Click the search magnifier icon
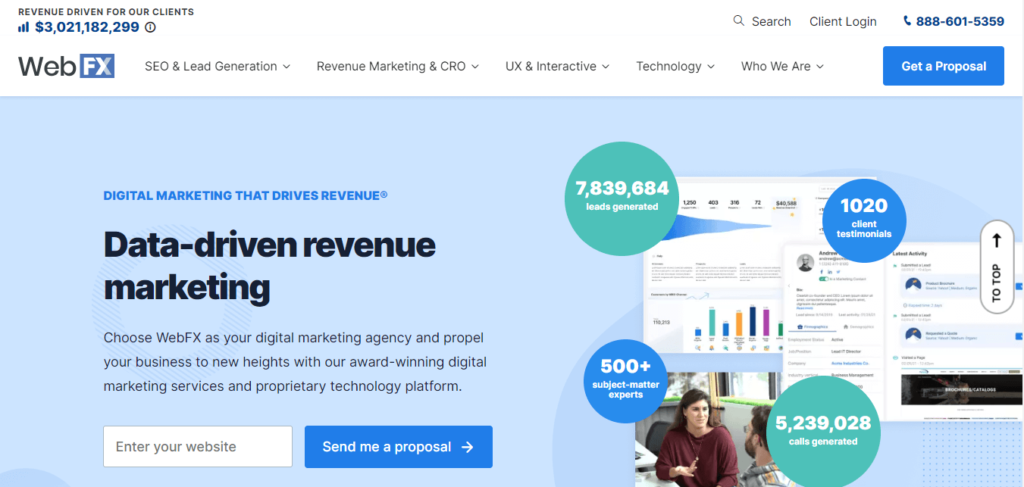Image resolution: width=1024 pixels, height=487 pixels. [x=739, y=21]
